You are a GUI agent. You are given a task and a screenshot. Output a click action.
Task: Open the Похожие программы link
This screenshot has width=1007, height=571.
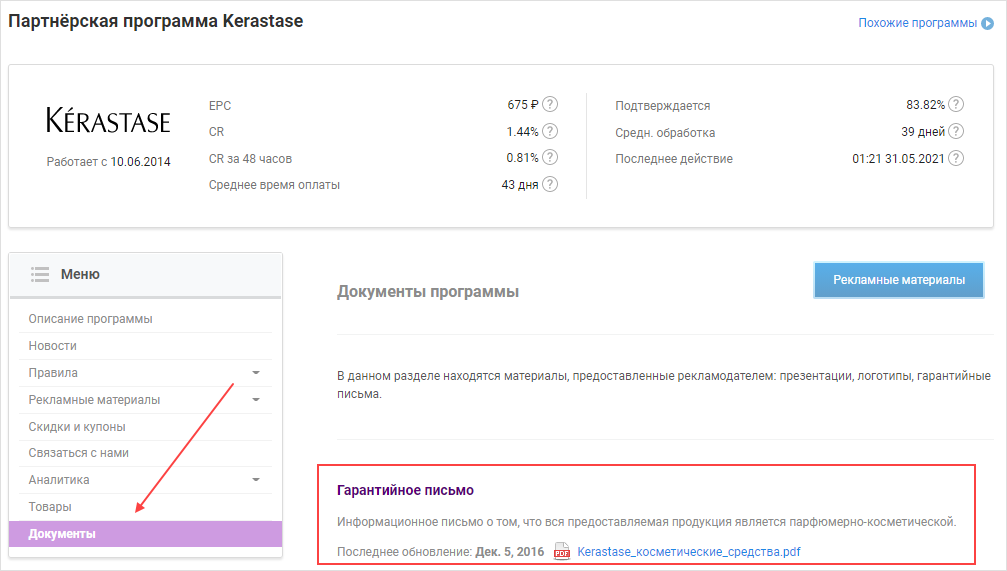point(917,23)
